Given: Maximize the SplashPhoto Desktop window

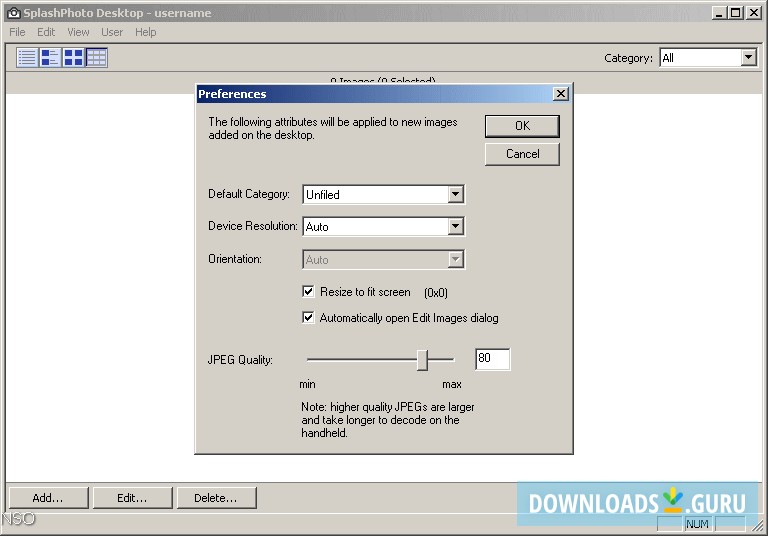Looking at the screenshot, I should click(x=736, y=13).
